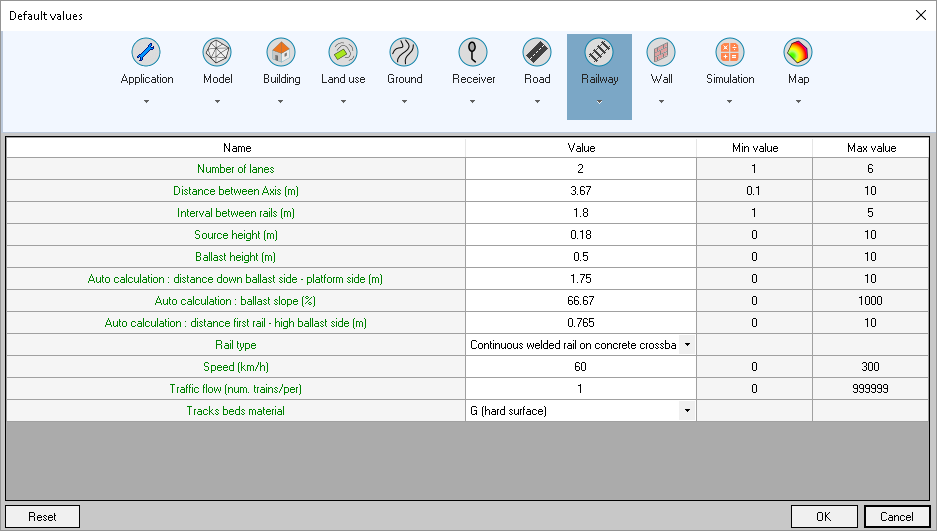Select the Speed (km/h) label

236,367
